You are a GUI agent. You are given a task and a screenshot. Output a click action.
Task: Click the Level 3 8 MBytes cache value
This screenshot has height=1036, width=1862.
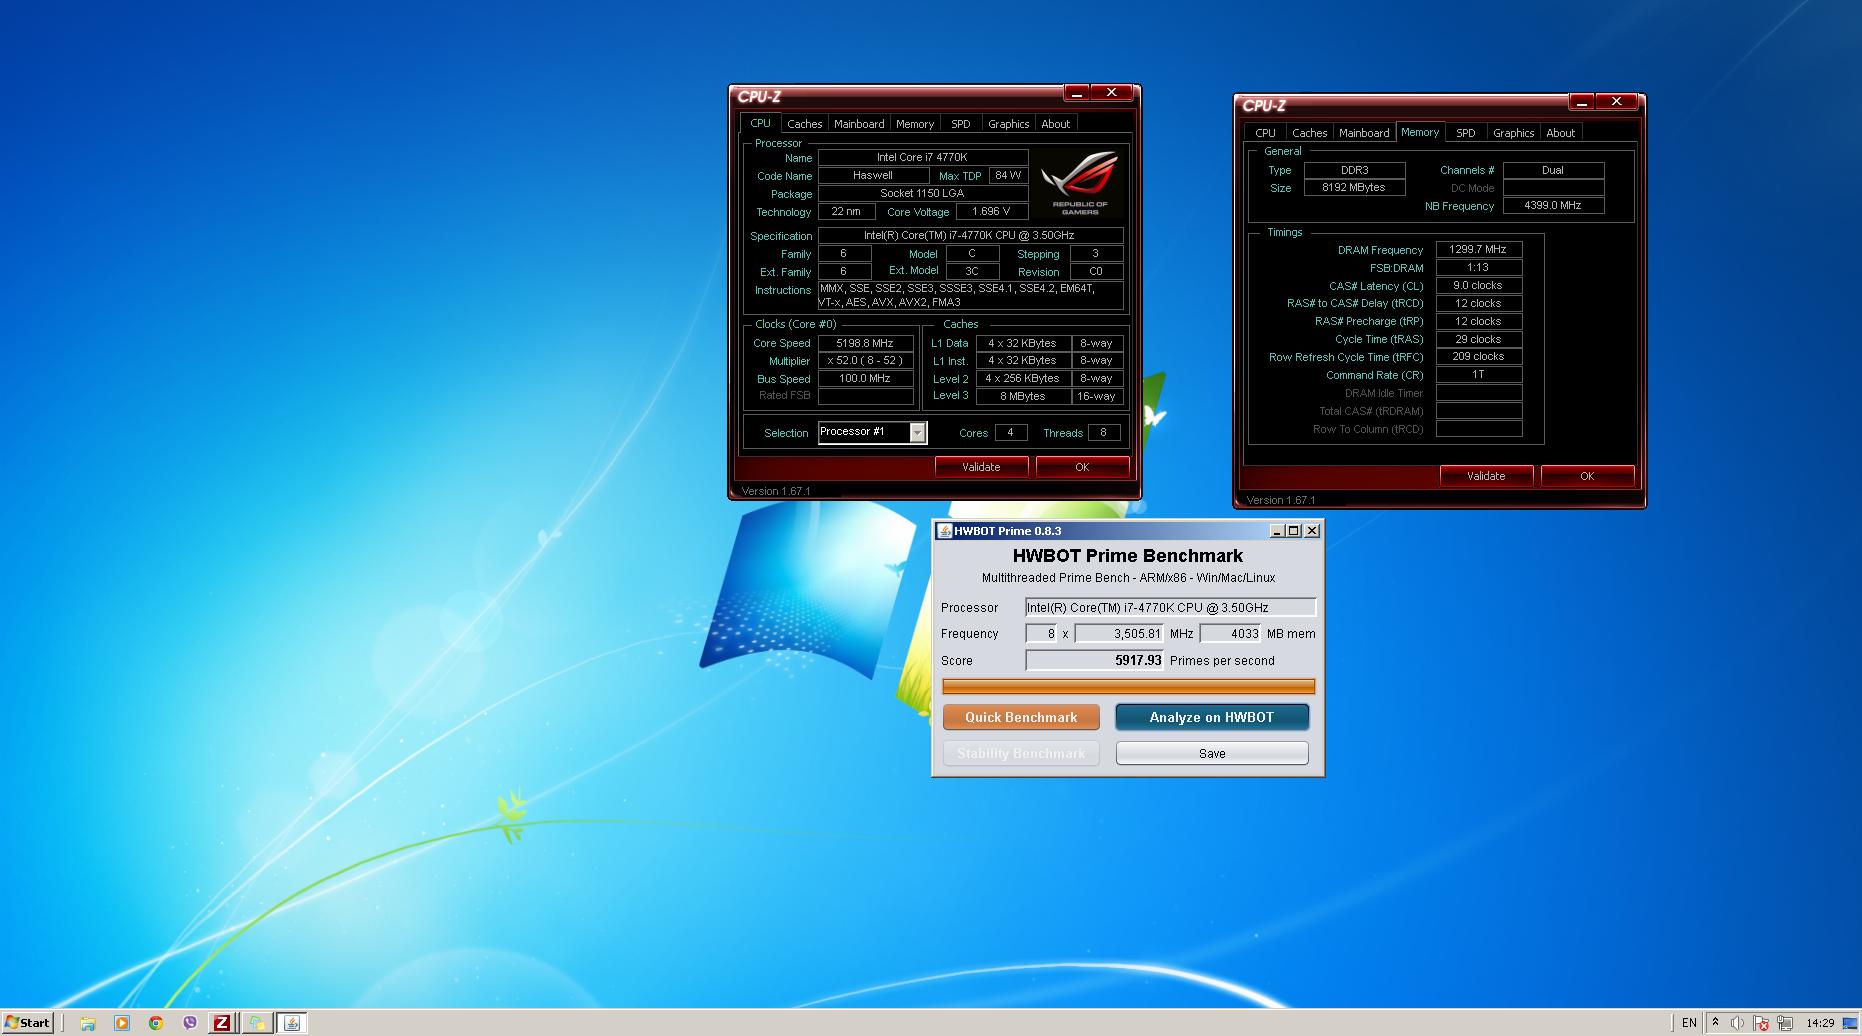pos(1023,396)
